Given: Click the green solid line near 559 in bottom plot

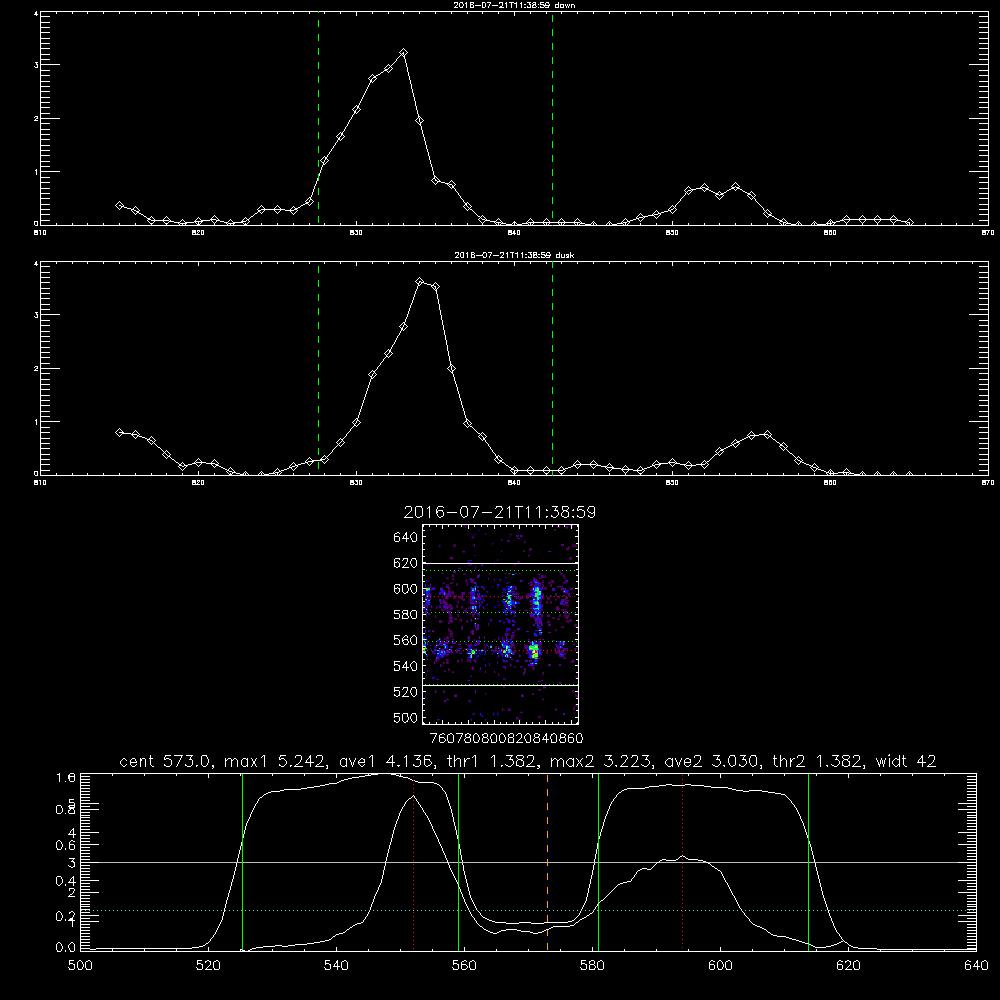Looking at the screenshot, I should (x=459, y=862).
